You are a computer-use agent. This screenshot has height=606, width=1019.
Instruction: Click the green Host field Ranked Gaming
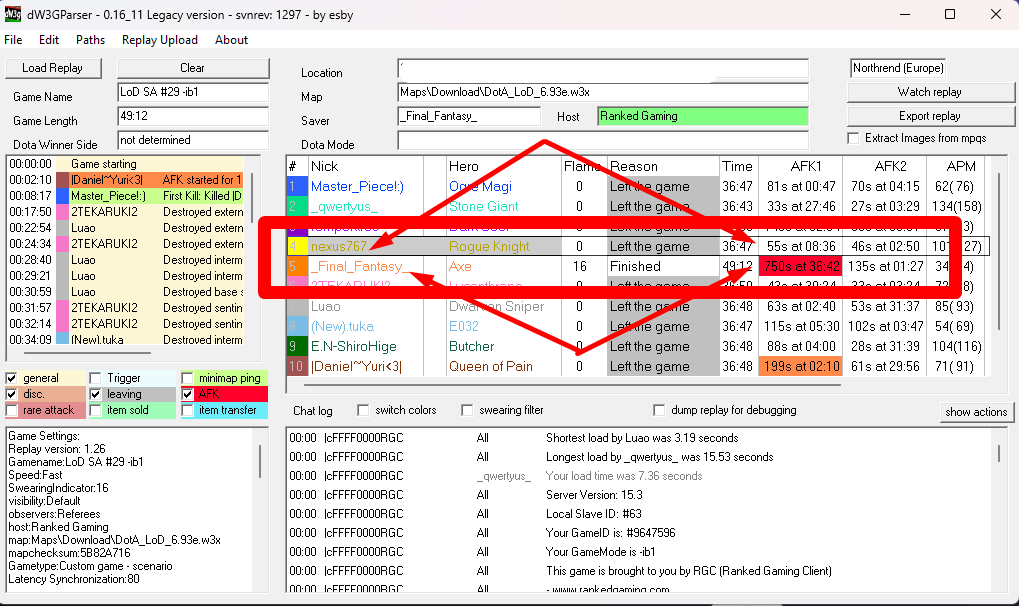point(703,116)
